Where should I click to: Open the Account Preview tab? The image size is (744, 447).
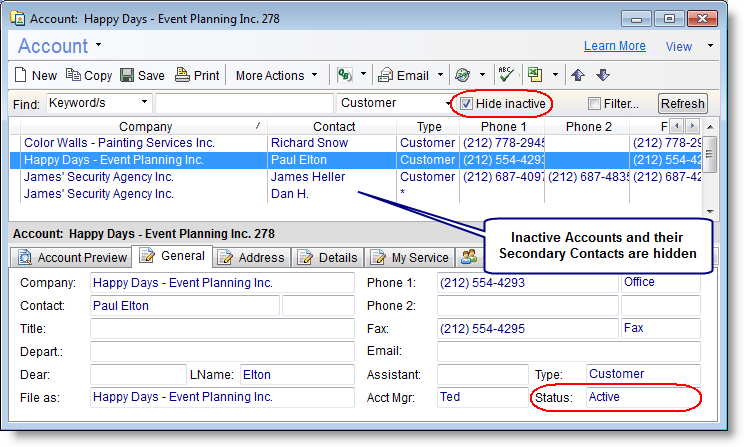73,257
